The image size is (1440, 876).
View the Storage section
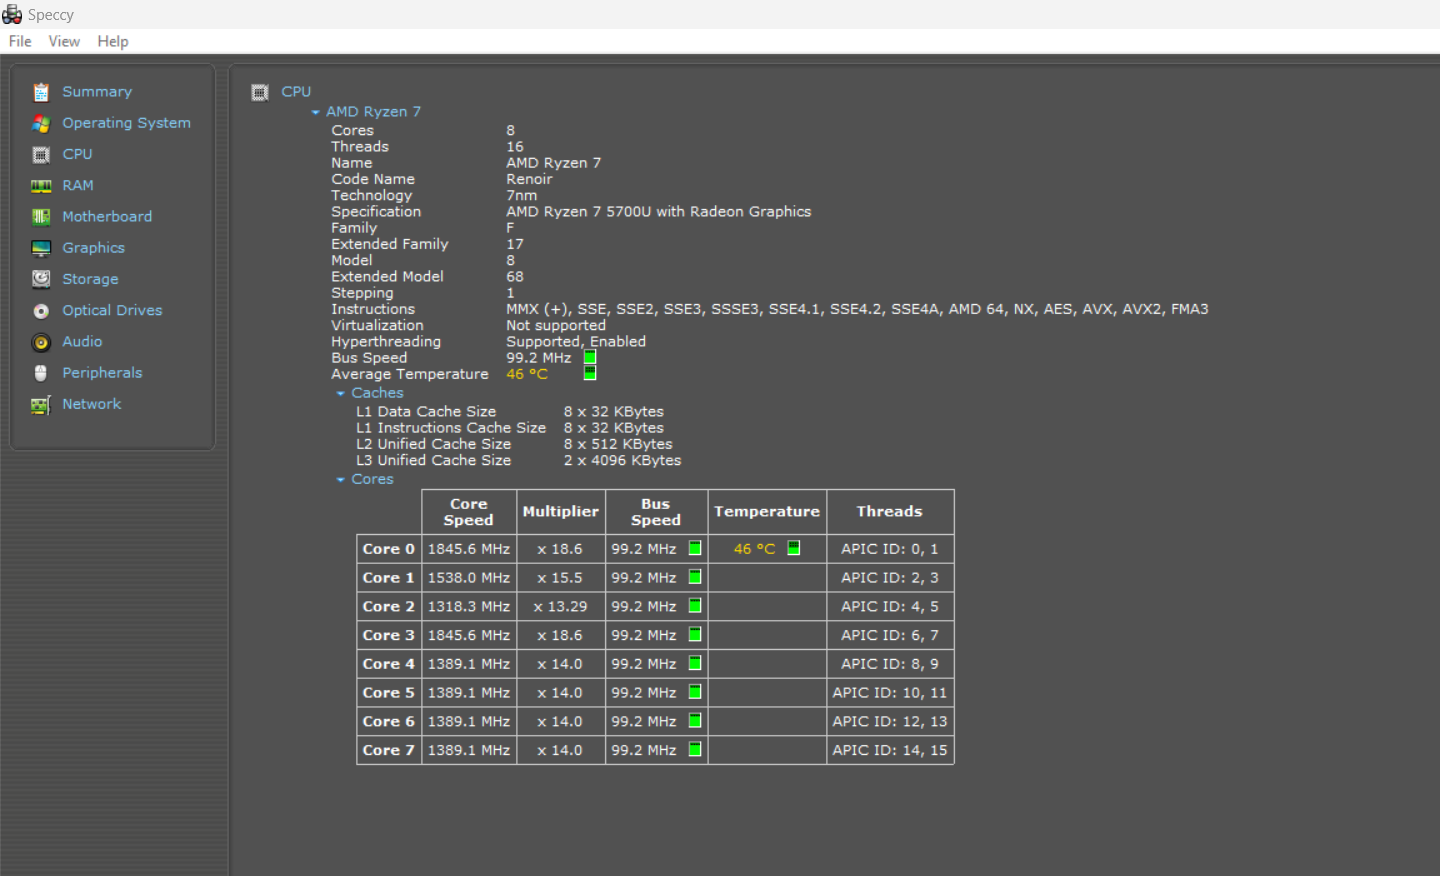(90, 279)
